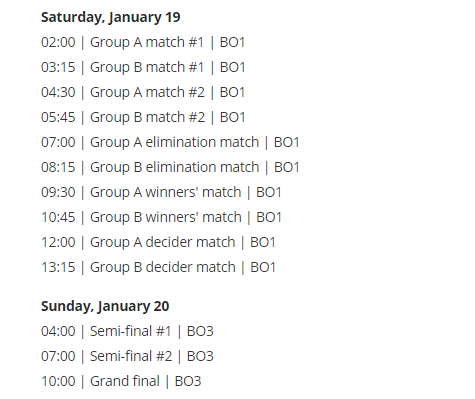Click the BO3 label on Grand final
Image resolution: width=475 pixels, height=399 pixels.
pyautogui.click(x=188, y=381)
